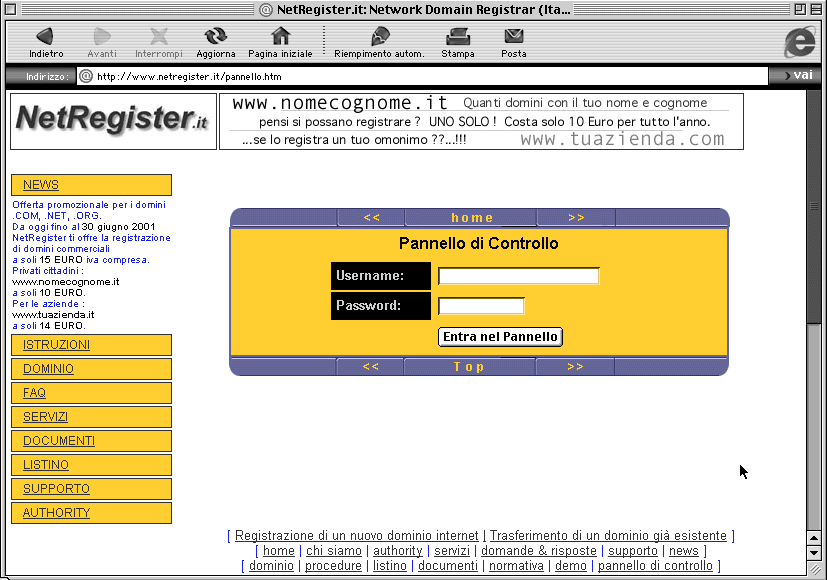Click the address URL field
827x580 pixels.
coord(422,76)
